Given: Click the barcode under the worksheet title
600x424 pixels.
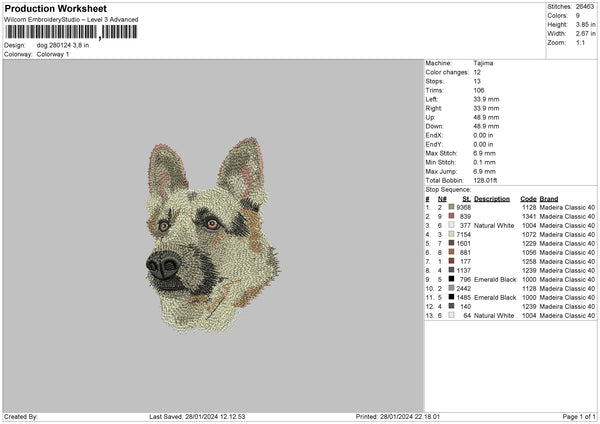Looking at the screenshot, I should (70, 33).
